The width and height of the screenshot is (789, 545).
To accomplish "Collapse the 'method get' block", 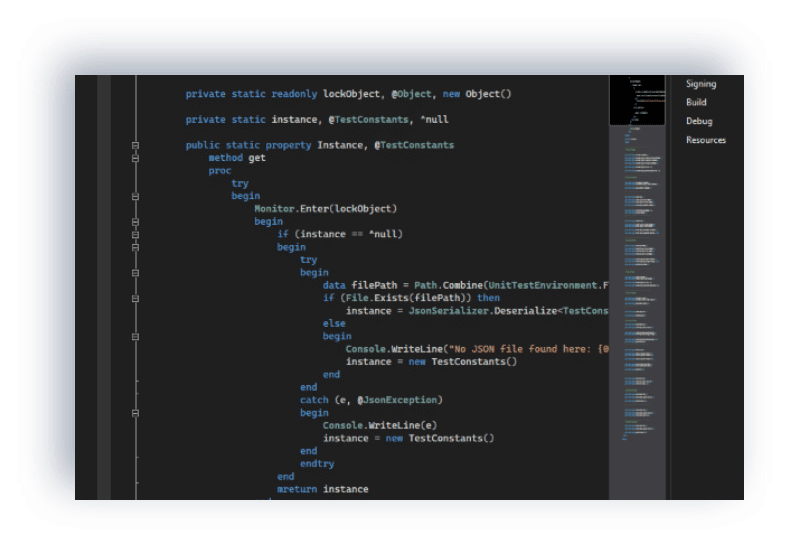I will tap(135, 158).
